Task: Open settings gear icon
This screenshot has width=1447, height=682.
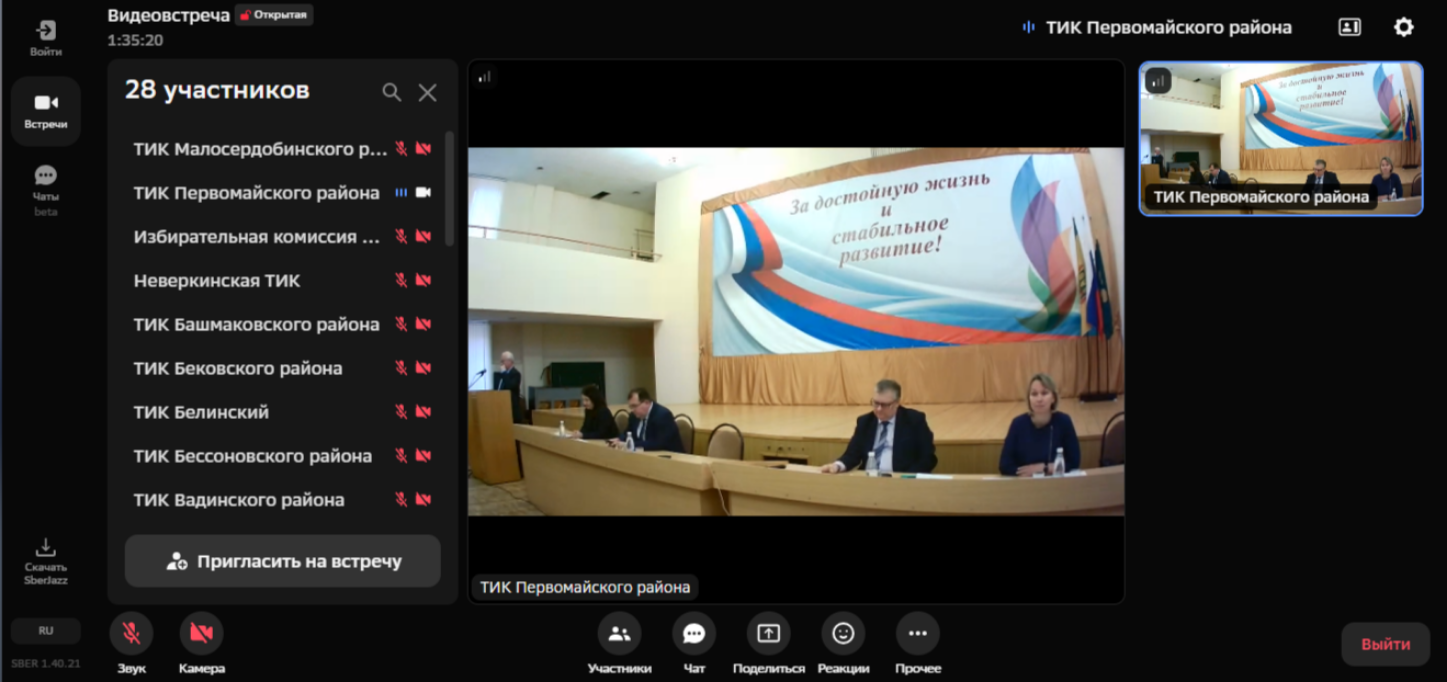Action: coord(1404,27)
